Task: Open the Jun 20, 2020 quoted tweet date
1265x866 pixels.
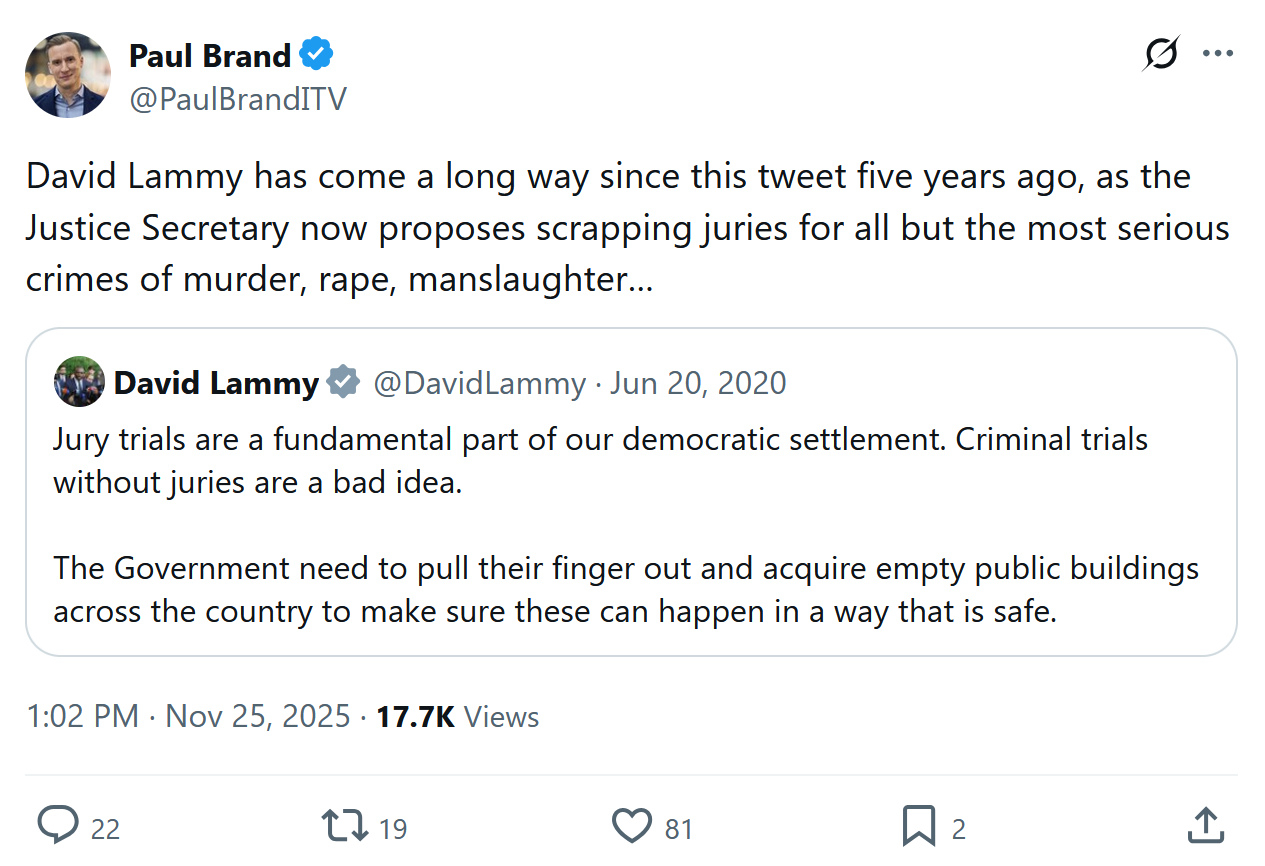Action: click(698, 382)
